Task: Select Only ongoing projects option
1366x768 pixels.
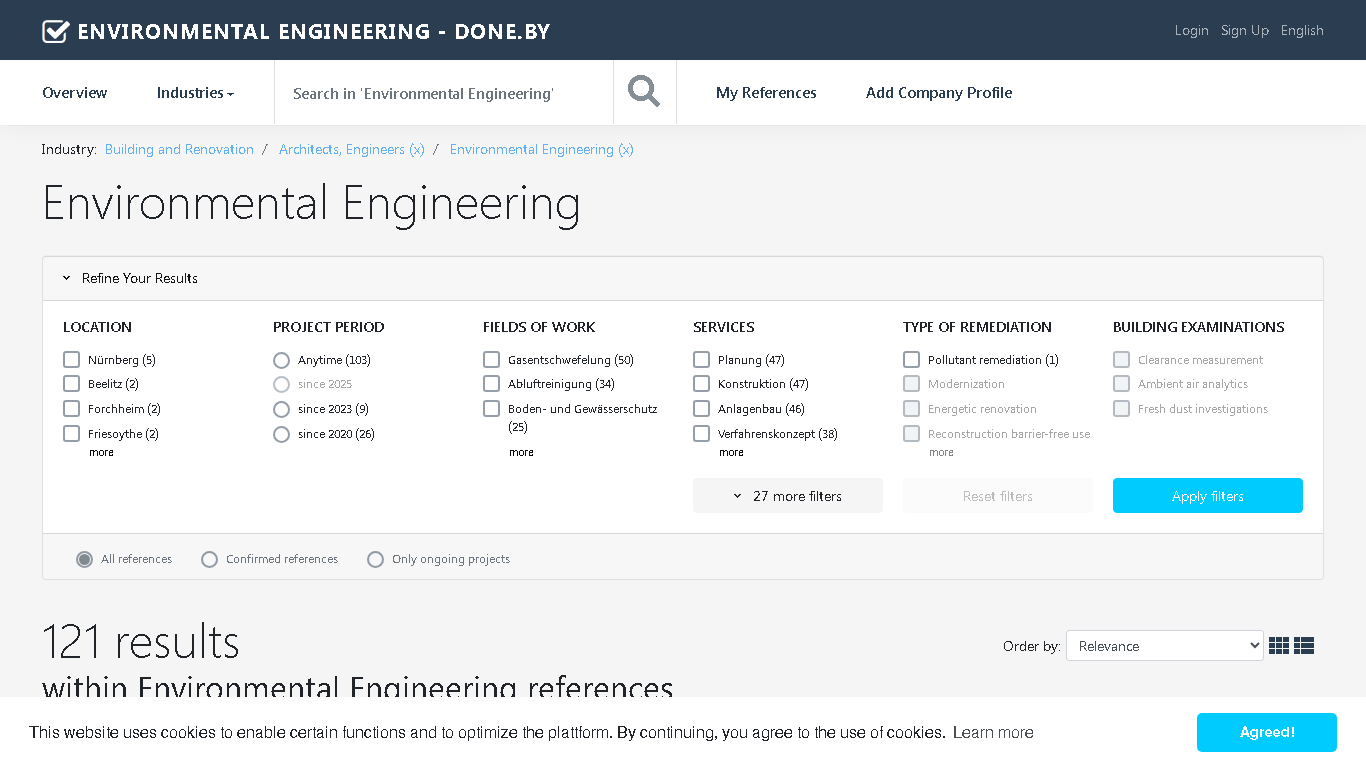Action: (x=375, y=559)
